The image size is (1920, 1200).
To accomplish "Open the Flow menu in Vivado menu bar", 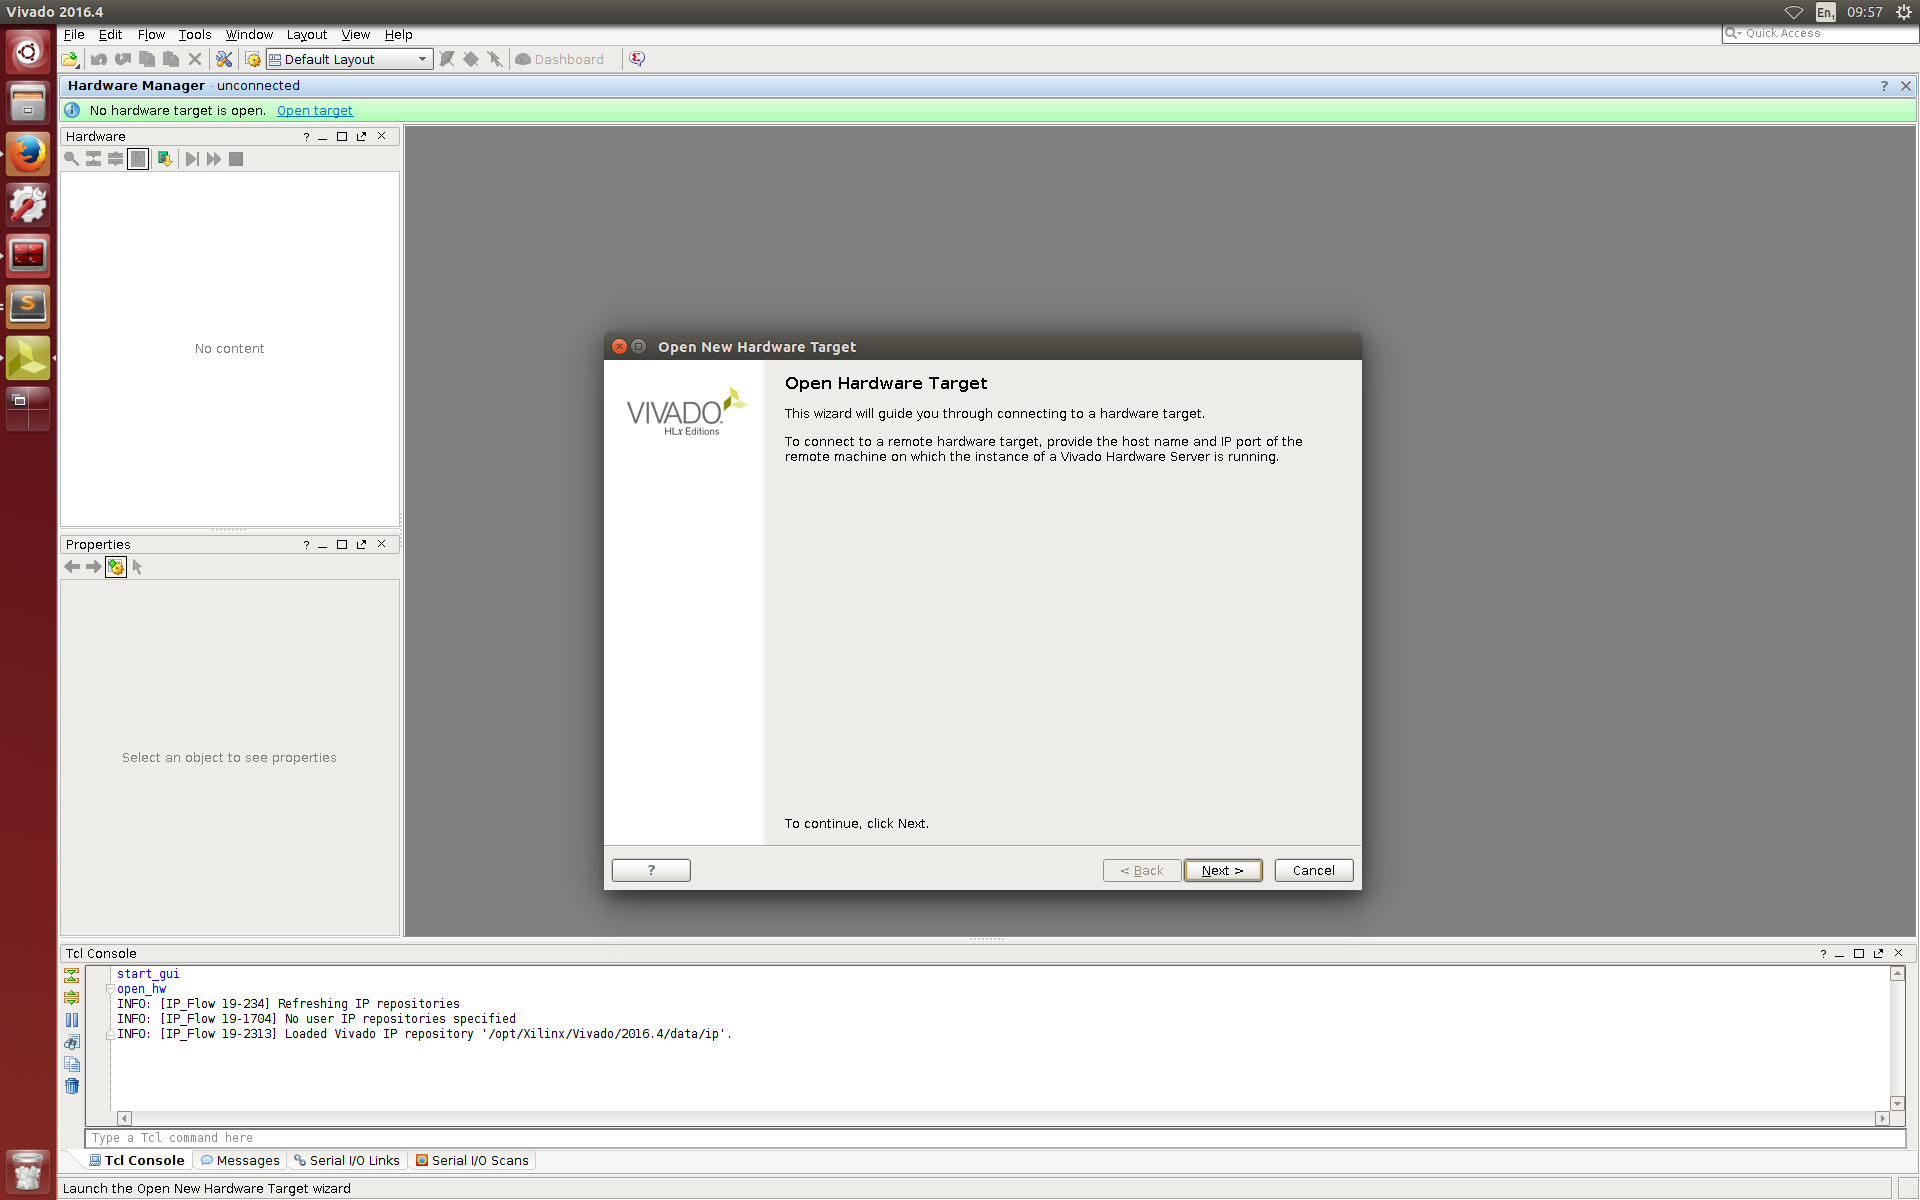I will [x=151, y=33].
